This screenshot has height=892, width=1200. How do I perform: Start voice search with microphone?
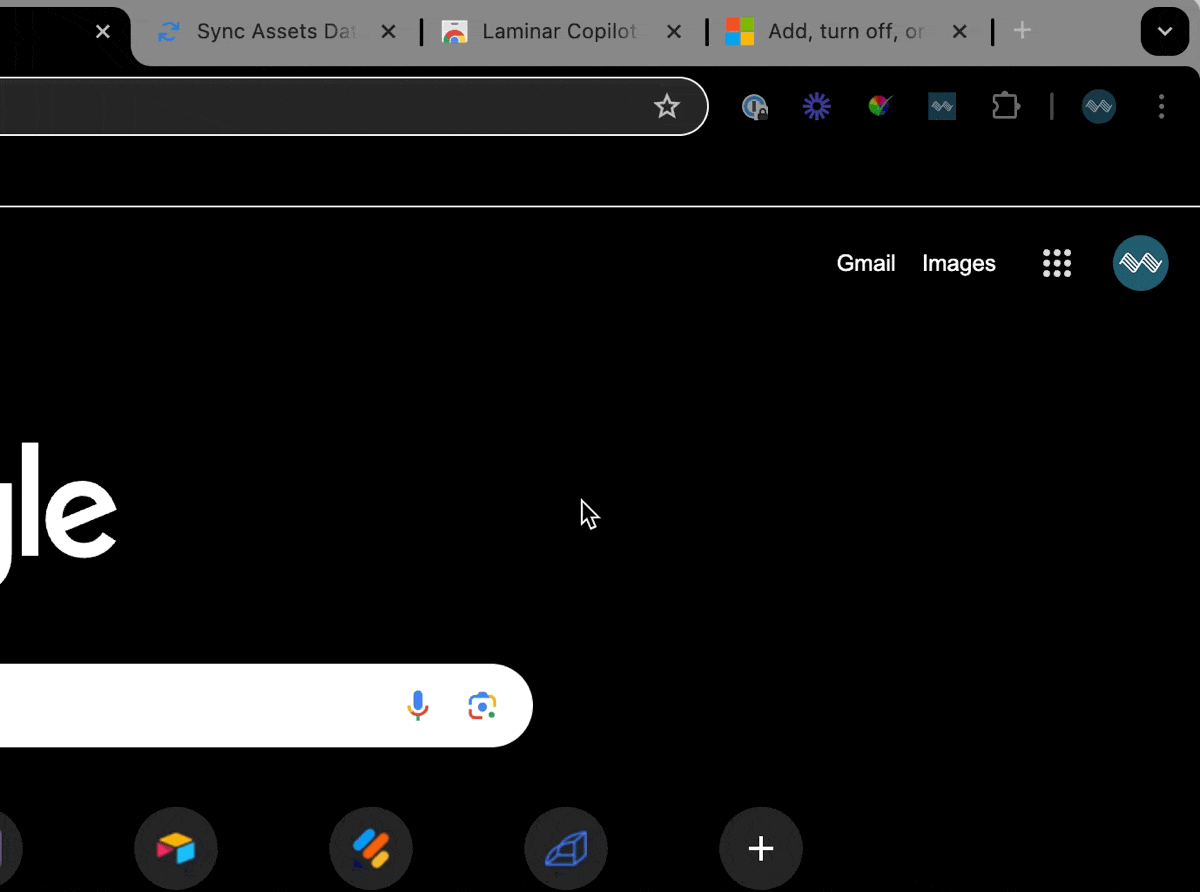pos(418,706)
